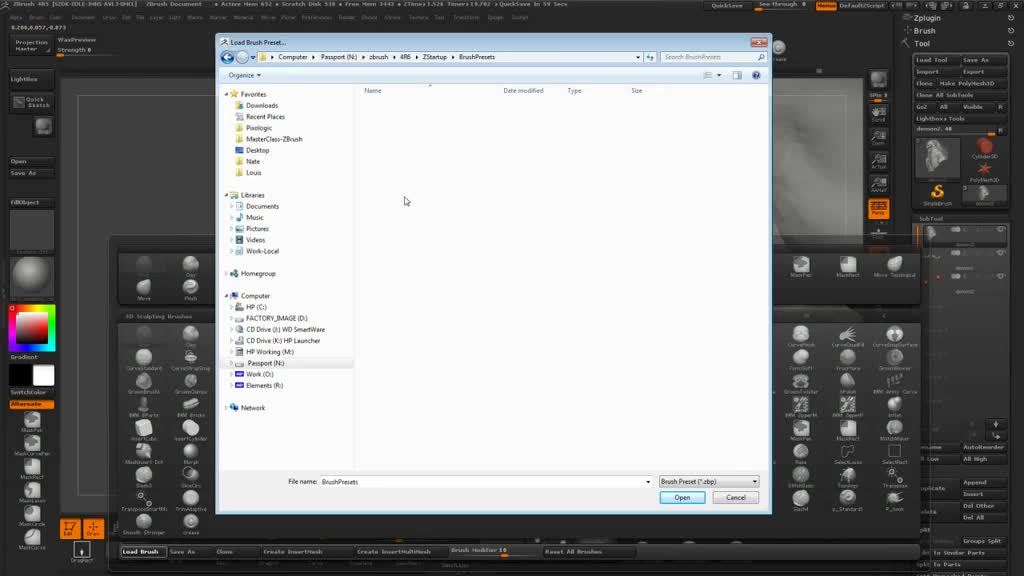Click the Open button in dialog
This screenshot has width=1024, height=576.
pyautogui.click(x=682, y=498)
